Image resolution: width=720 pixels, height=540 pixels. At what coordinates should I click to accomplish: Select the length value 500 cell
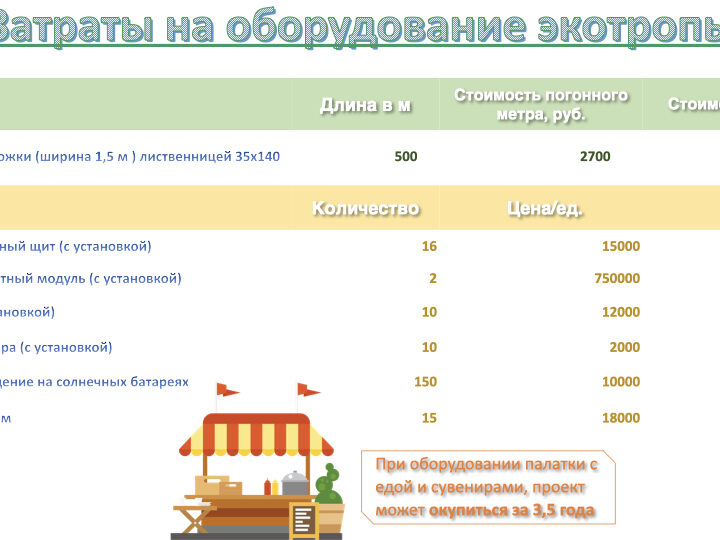pyautogui.click(x=405, y=156)
